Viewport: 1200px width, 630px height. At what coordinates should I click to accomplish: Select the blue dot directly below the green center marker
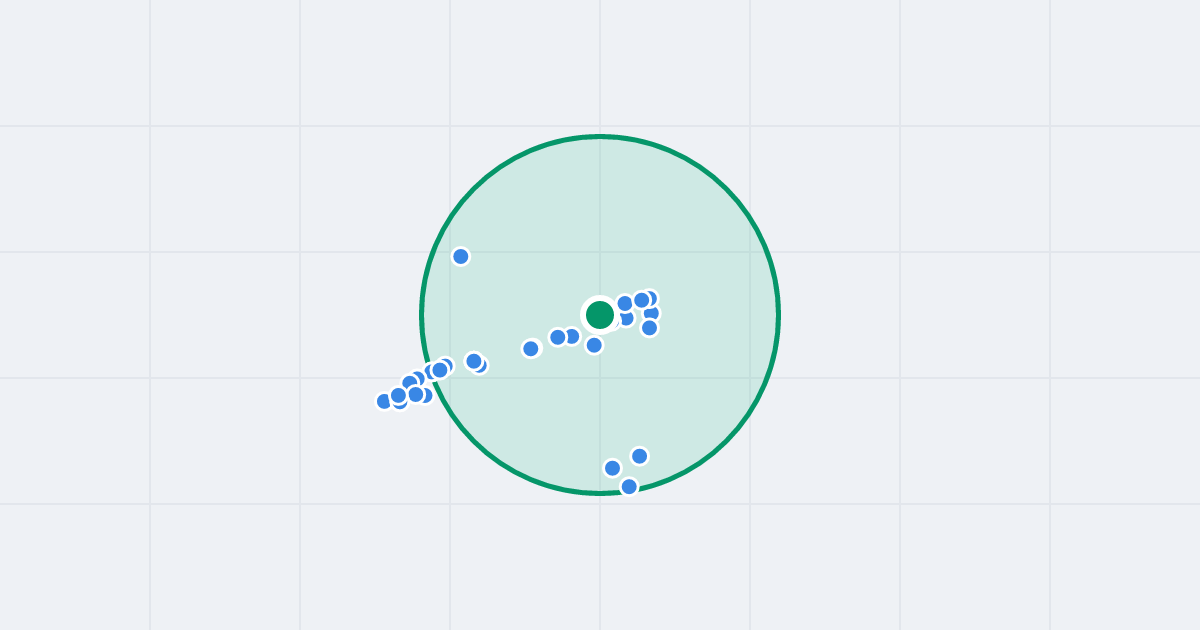[594, 345]
